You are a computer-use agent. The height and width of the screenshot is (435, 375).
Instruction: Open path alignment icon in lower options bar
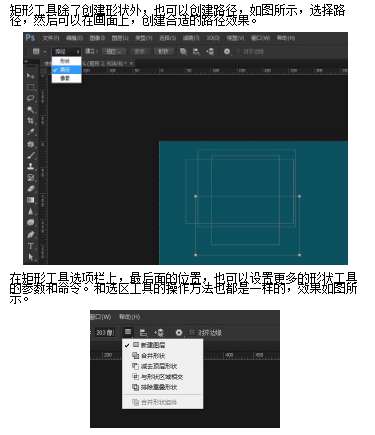tap(143, 332)
